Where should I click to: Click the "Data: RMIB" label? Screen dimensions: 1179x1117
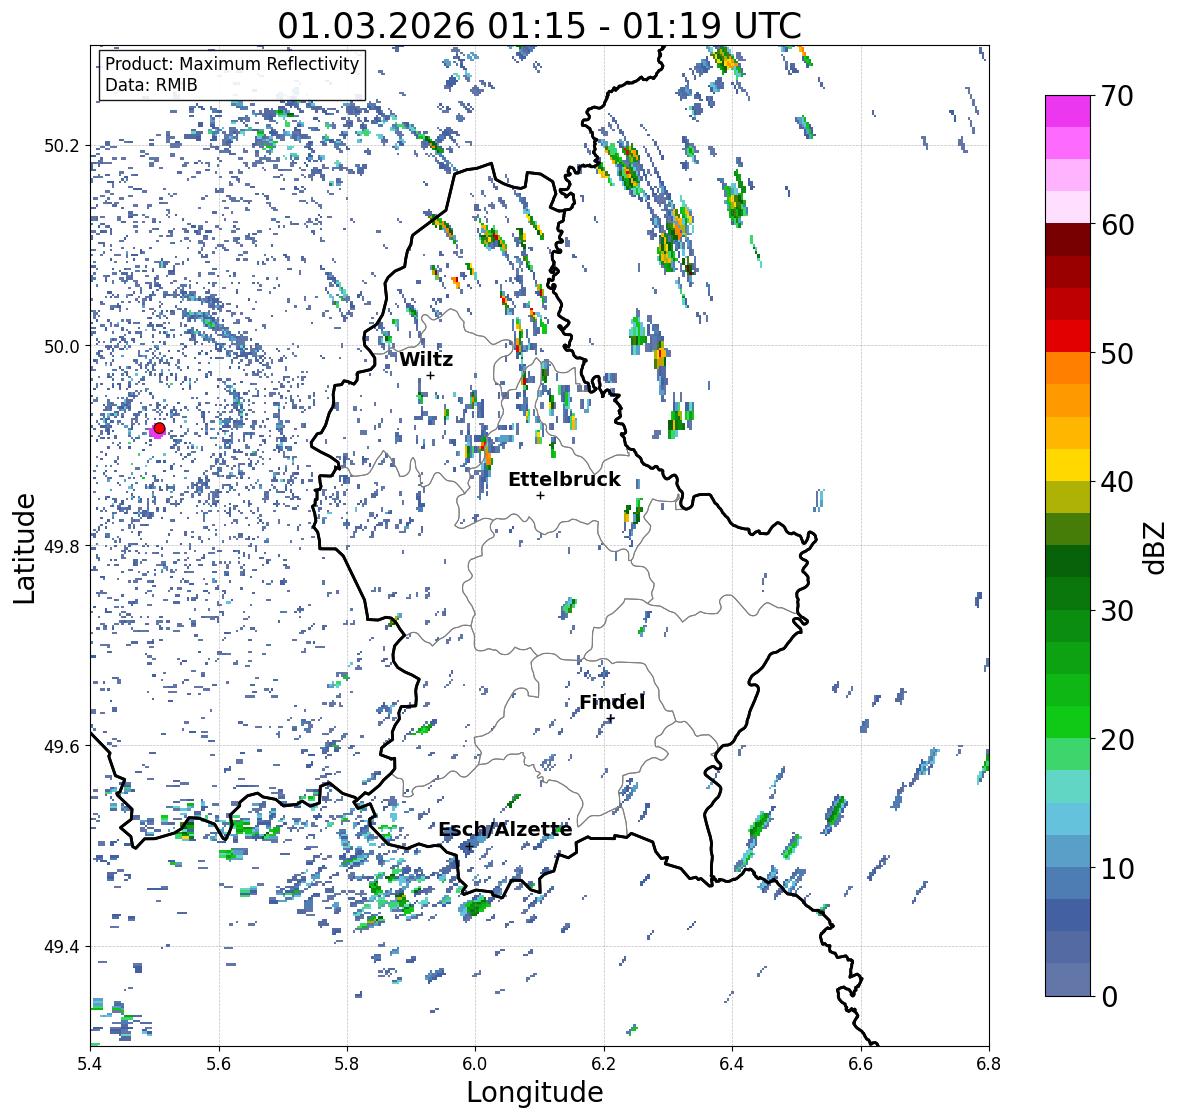tap(151, 85)
